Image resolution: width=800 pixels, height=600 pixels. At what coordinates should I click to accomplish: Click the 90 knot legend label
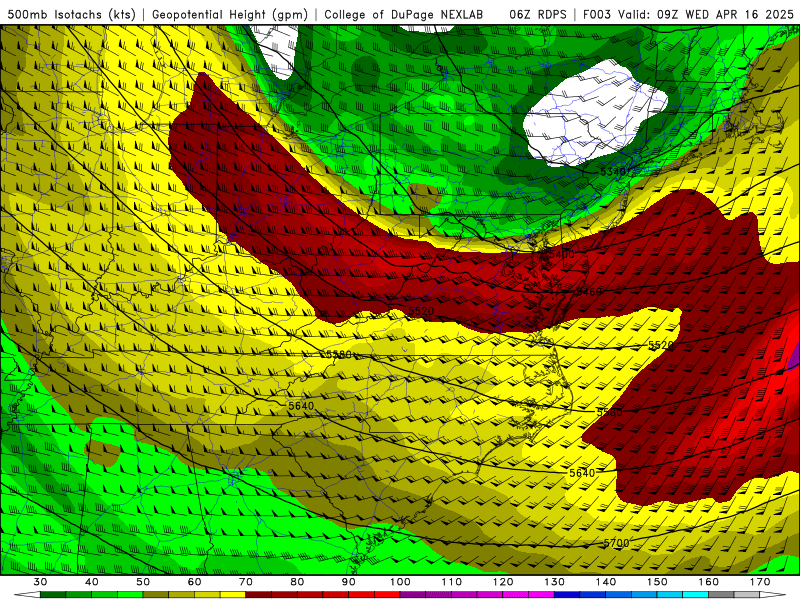point(349,582)
